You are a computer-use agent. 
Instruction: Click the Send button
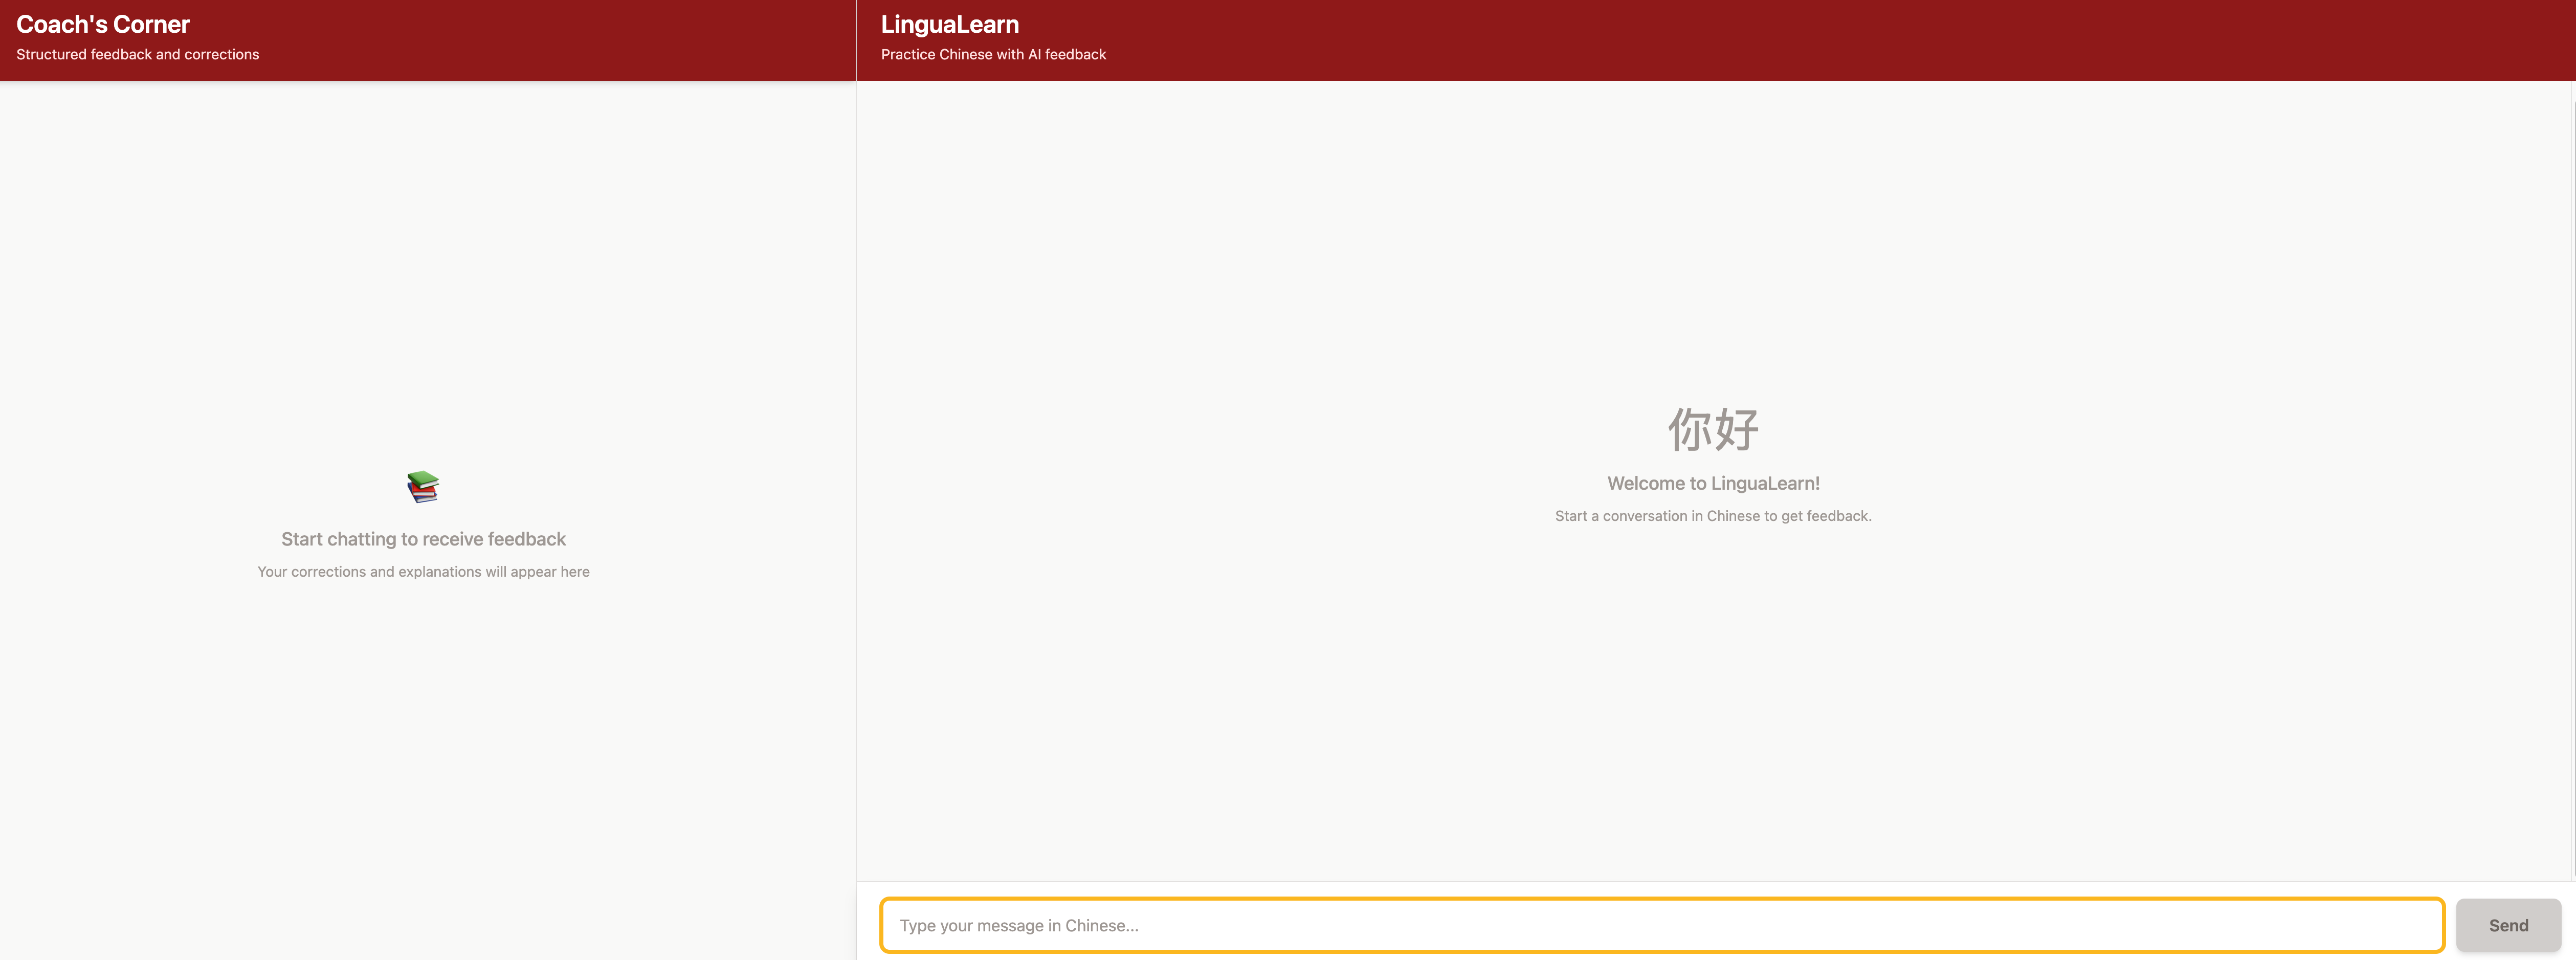2508,925
